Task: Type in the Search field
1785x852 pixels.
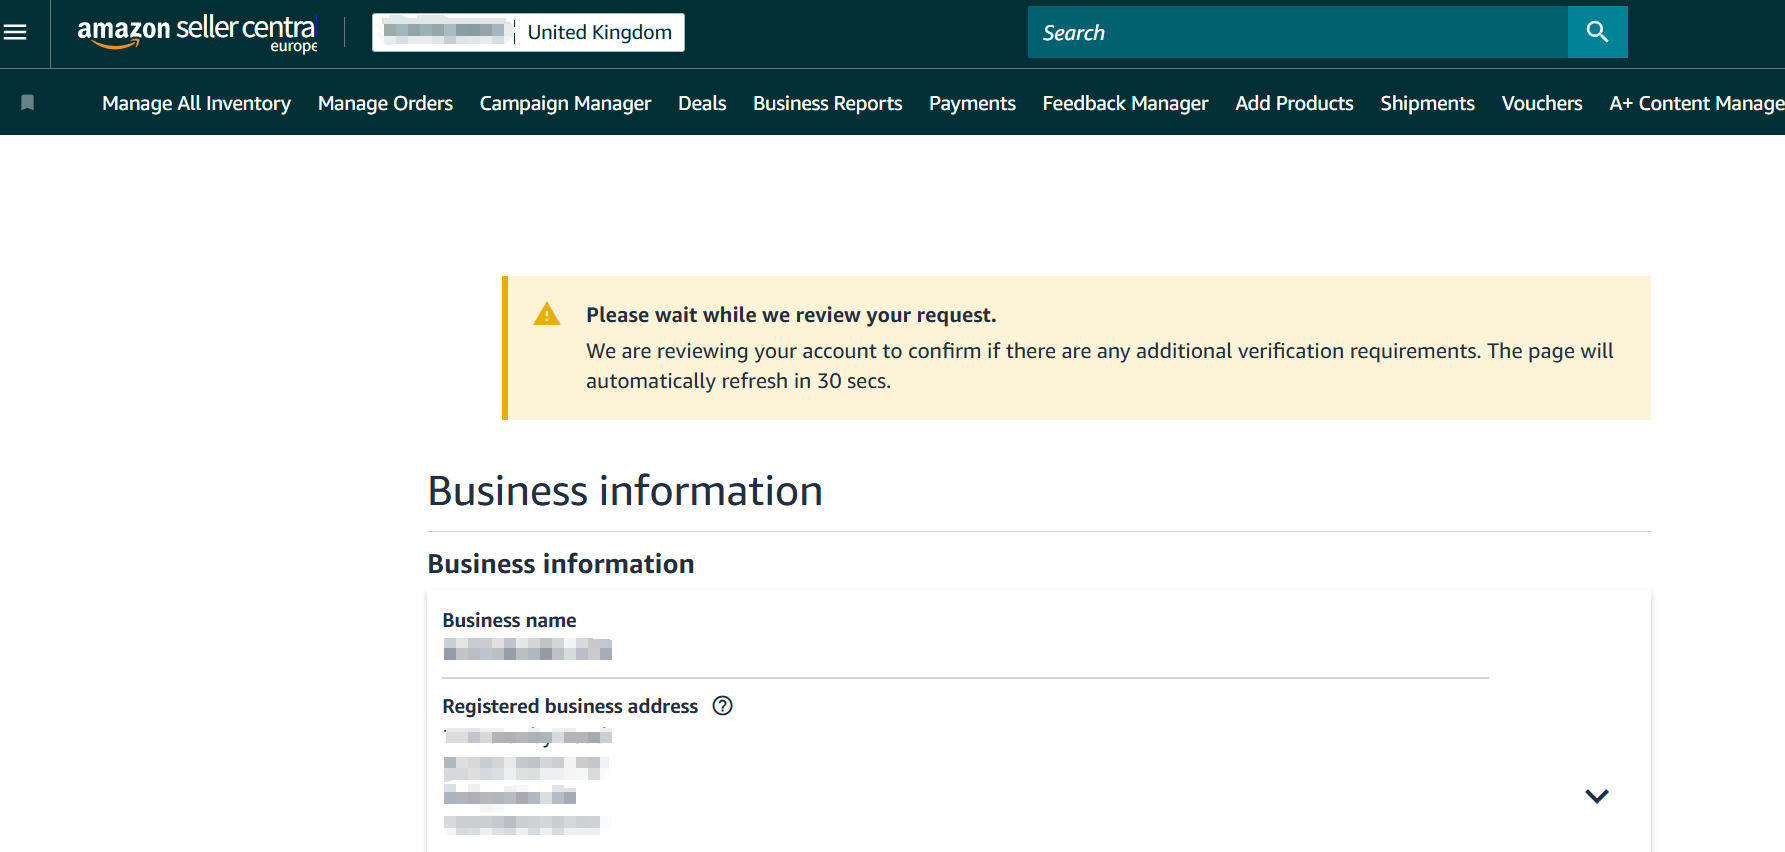Action: (x=1297, y=32)
